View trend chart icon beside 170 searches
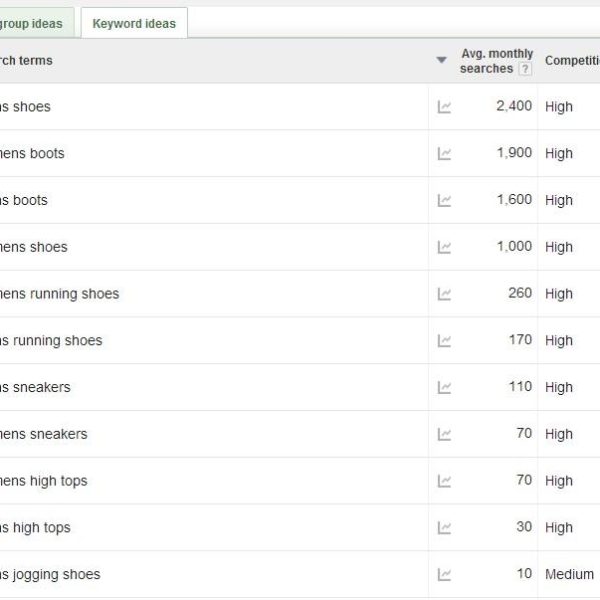Screen dimensions: 600x600 click(x=444, y=341)
